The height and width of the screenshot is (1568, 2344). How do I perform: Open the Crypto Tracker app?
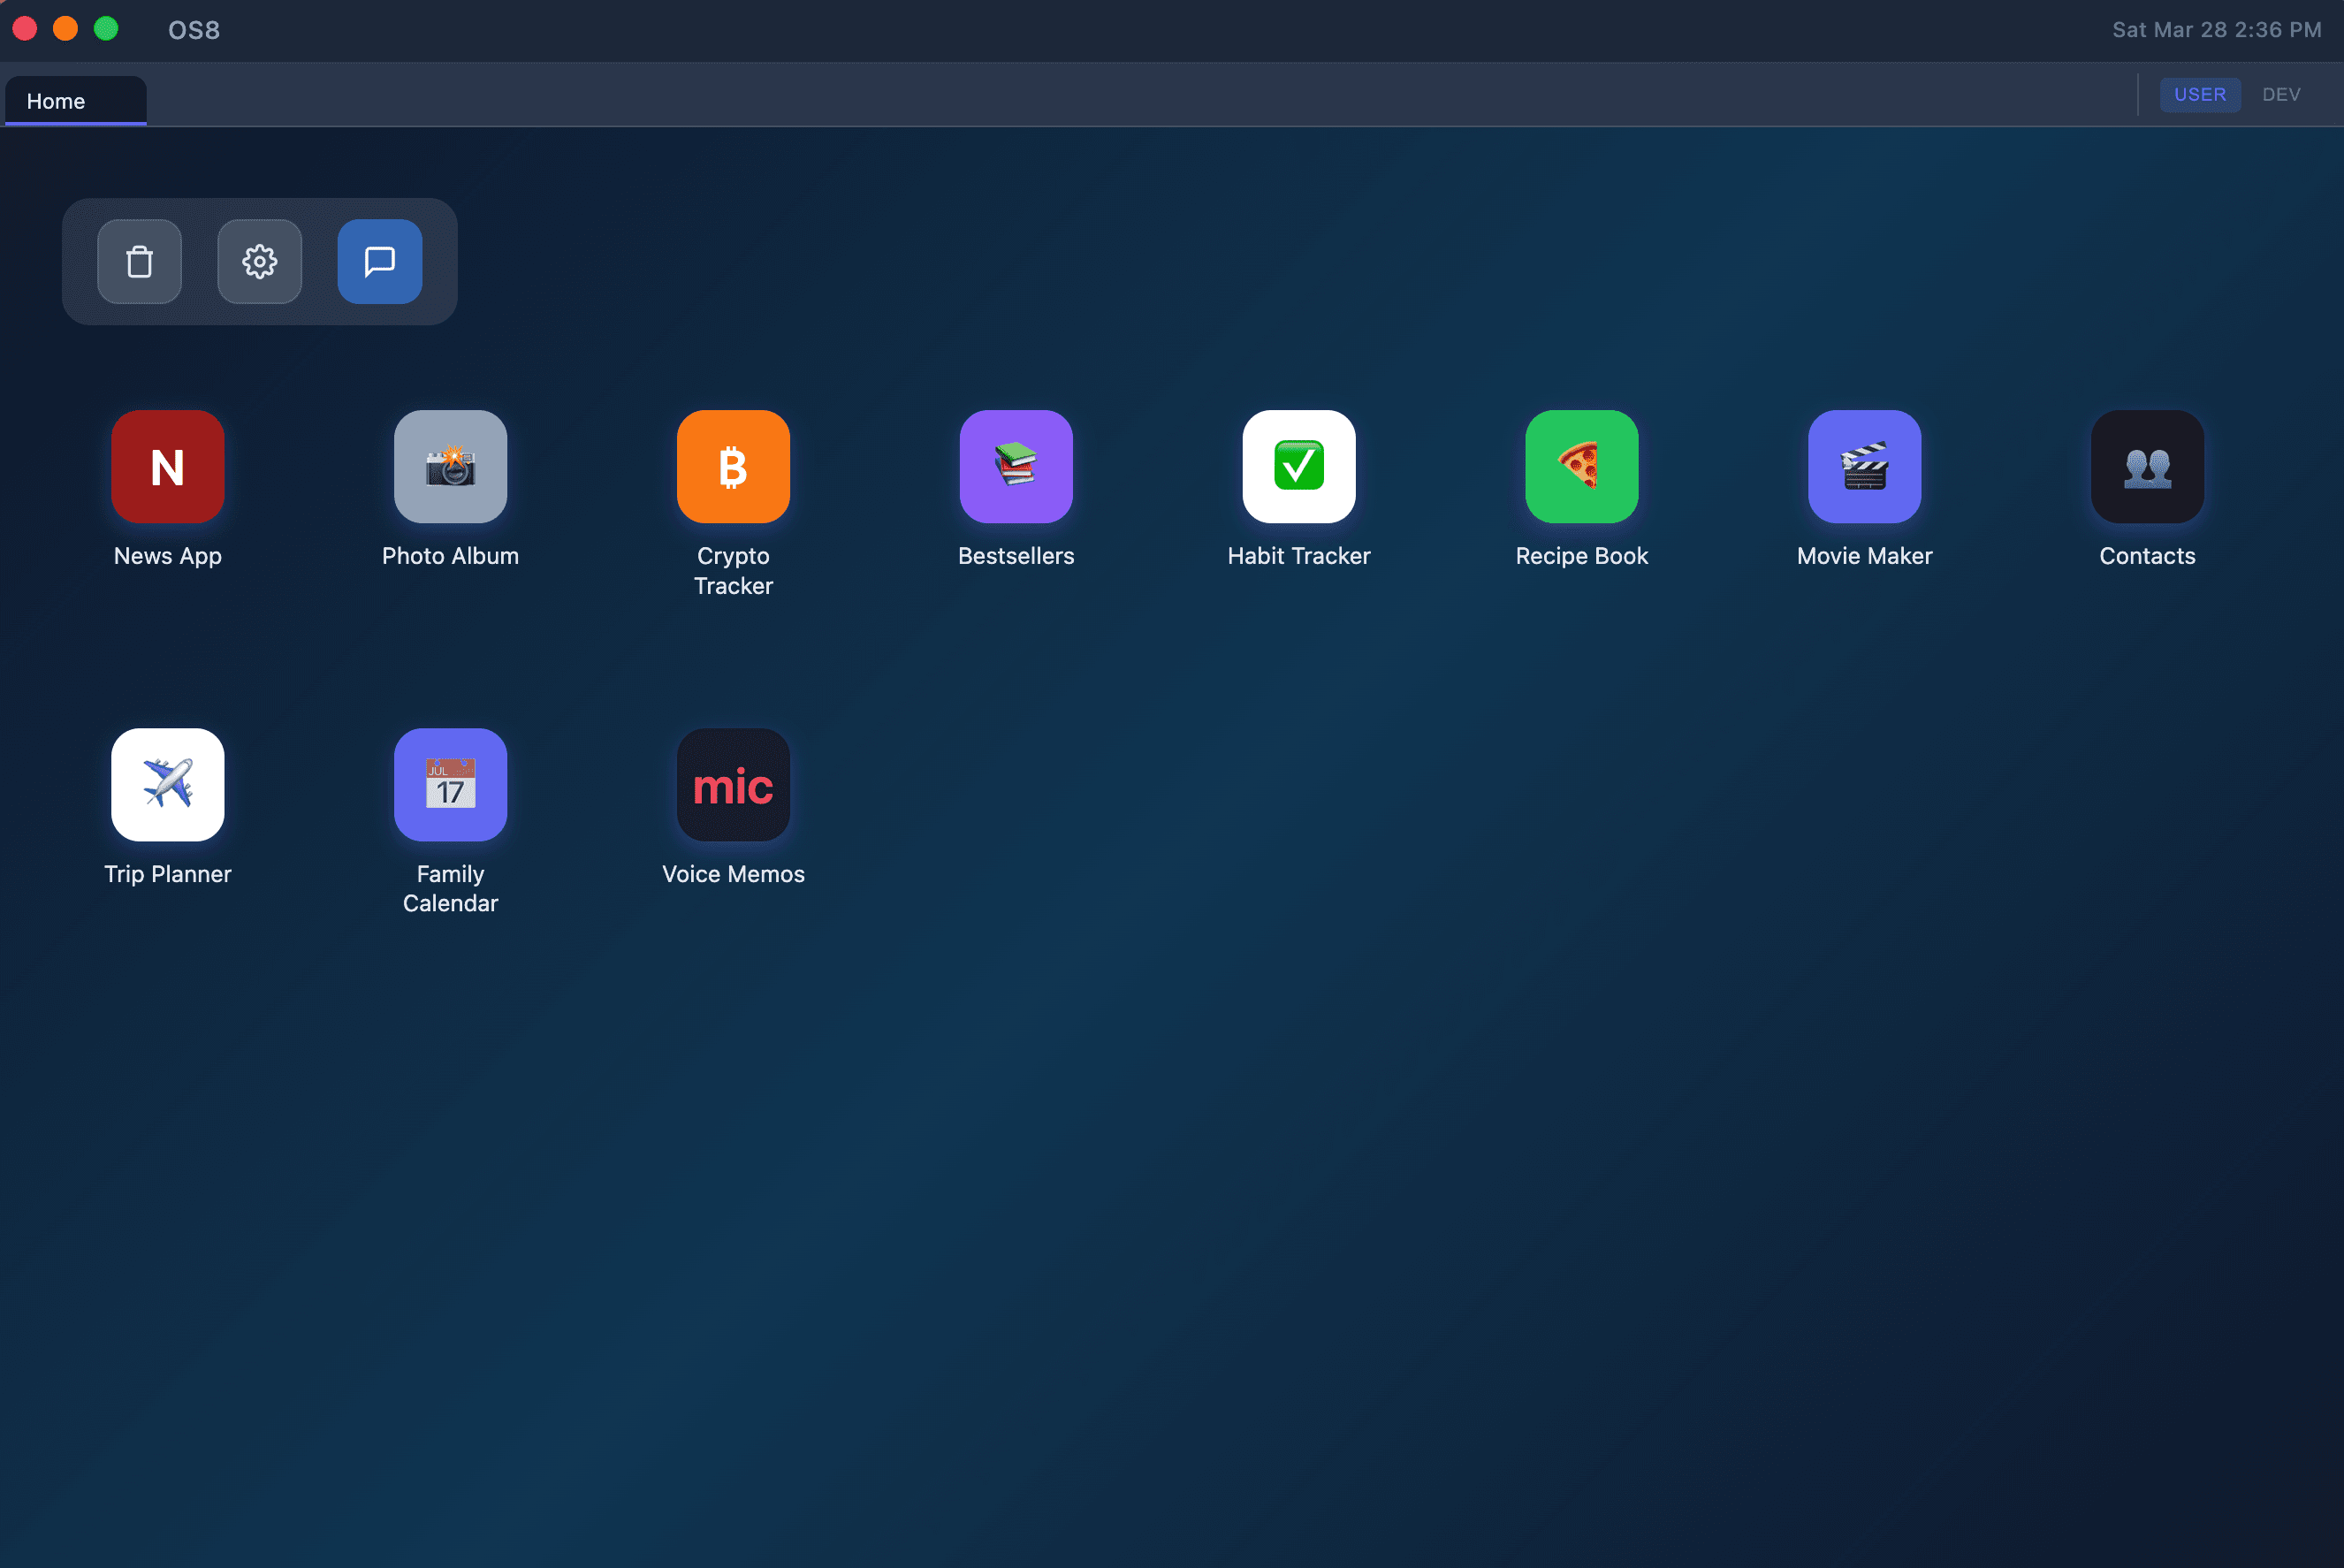733,466
